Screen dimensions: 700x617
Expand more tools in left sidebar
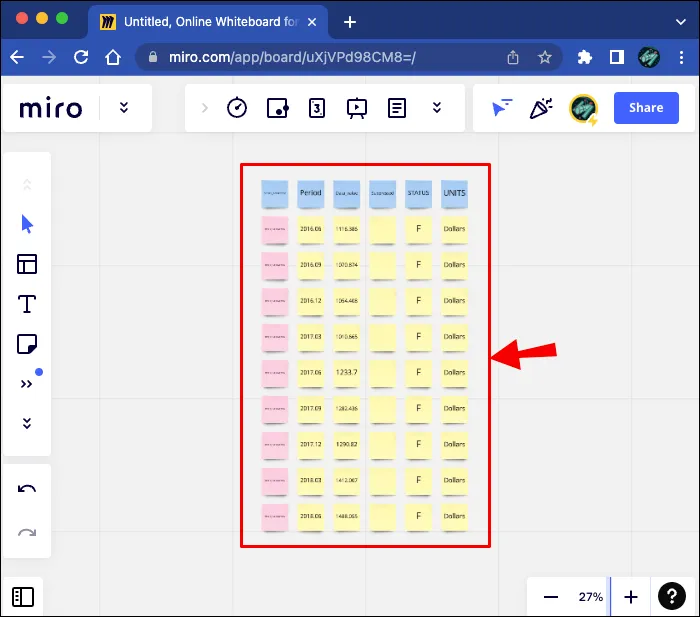(x=27, y=423)
